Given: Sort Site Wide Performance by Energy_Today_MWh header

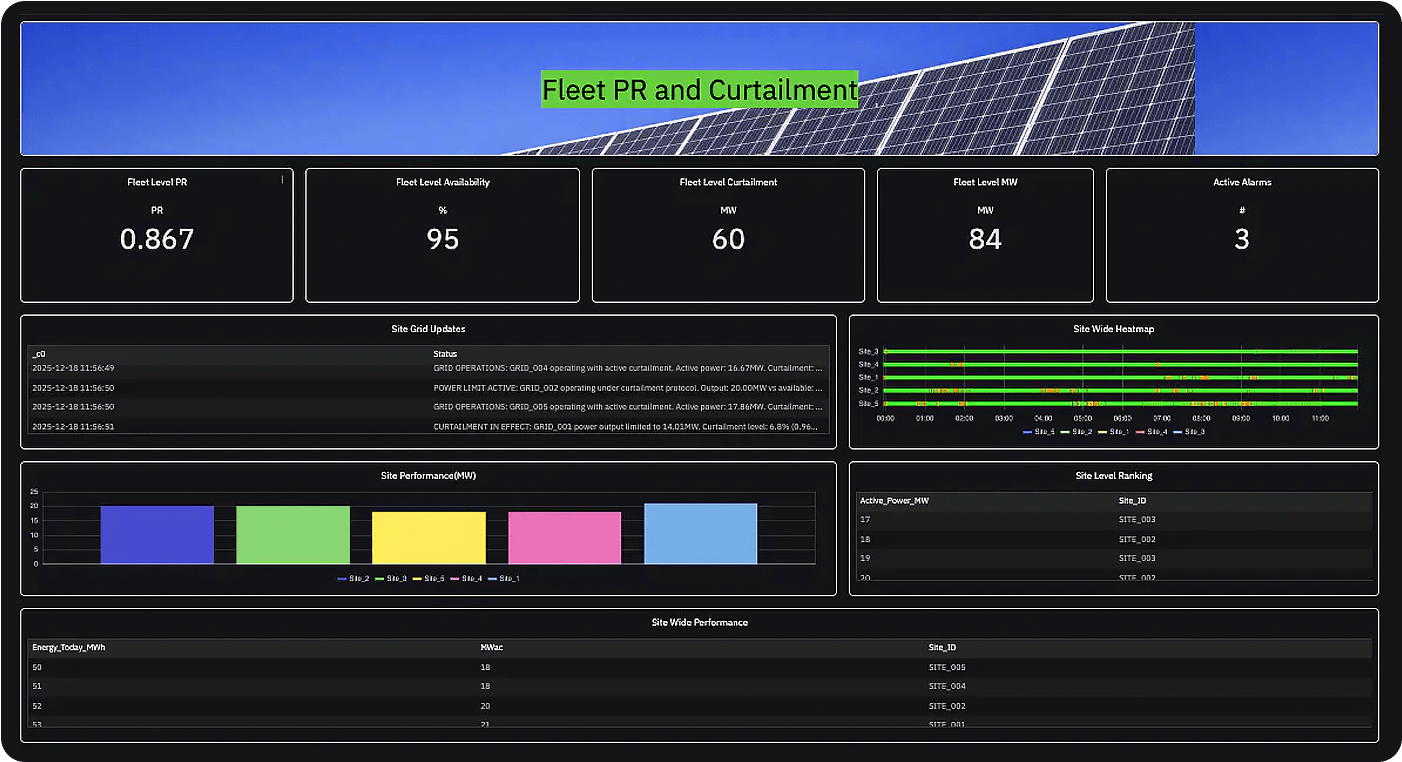Looking at the screenshot, I should [x=68, y=648].
